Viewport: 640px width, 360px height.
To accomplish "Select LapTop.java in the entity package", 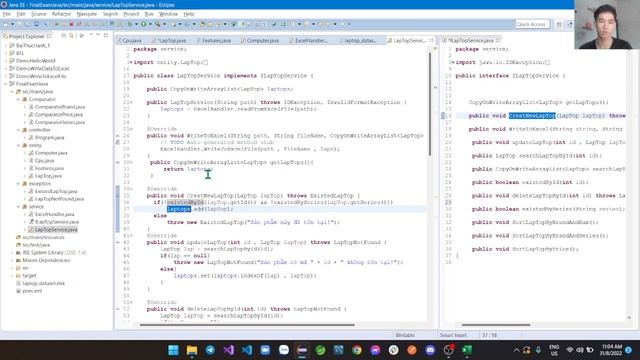I will pos(48,176).
